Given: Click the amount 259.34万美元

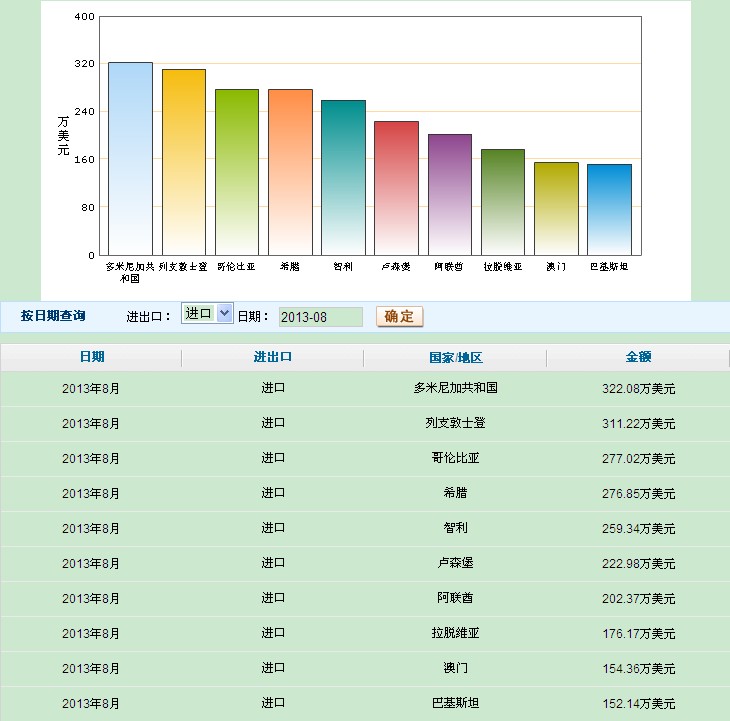Looking at the screenshot, I should [x=638, y=529].
